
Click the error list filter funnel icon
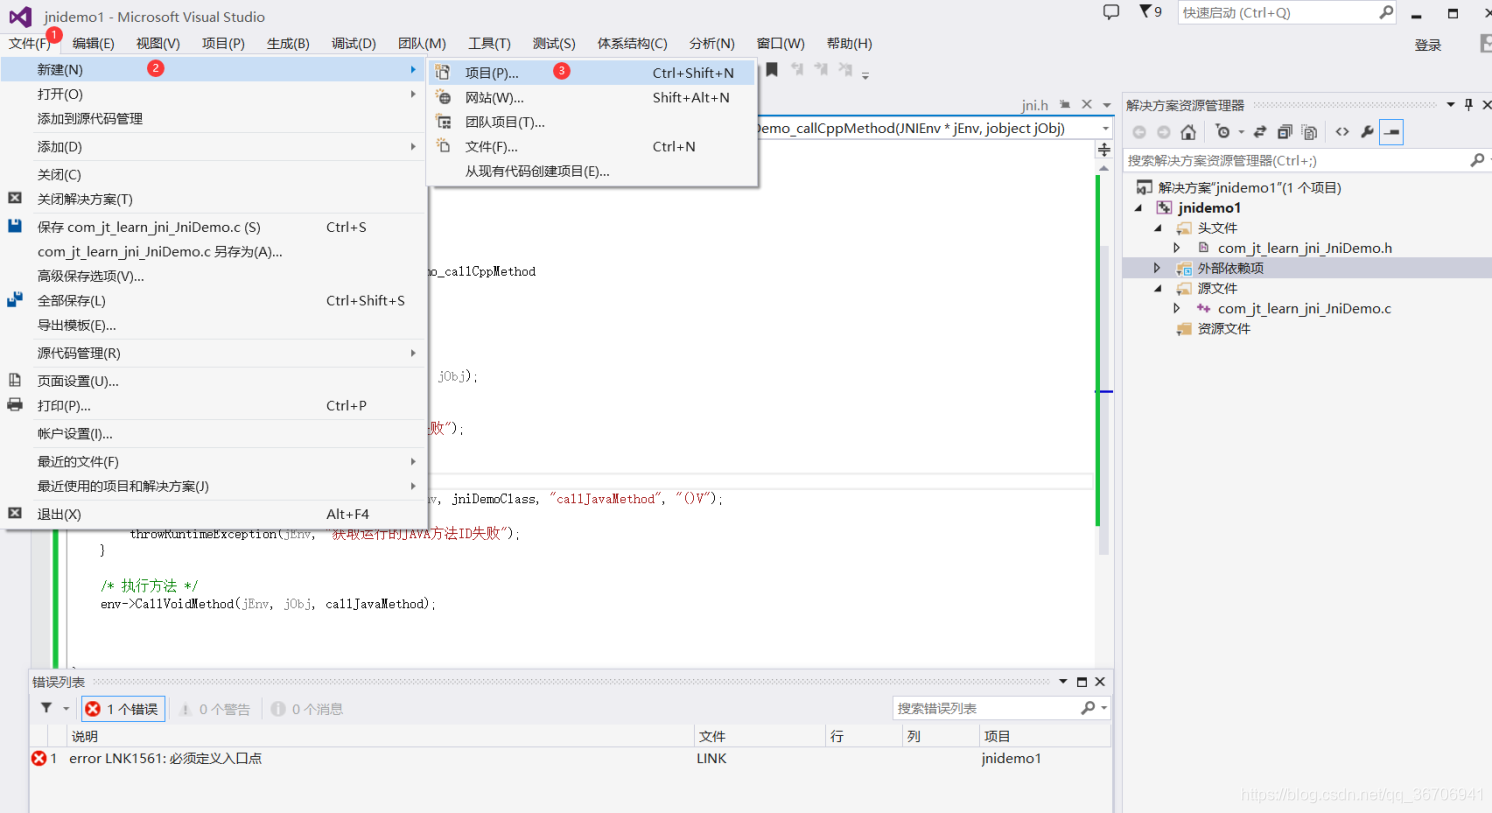pyautogui.click(x=46, y=708)
